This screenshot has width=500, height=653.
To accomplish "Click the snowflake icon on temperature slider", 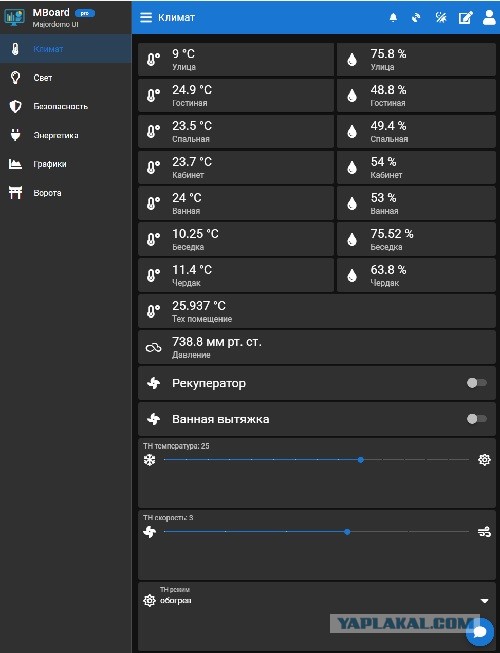I will pyautogui.click(x=149, y=460).
